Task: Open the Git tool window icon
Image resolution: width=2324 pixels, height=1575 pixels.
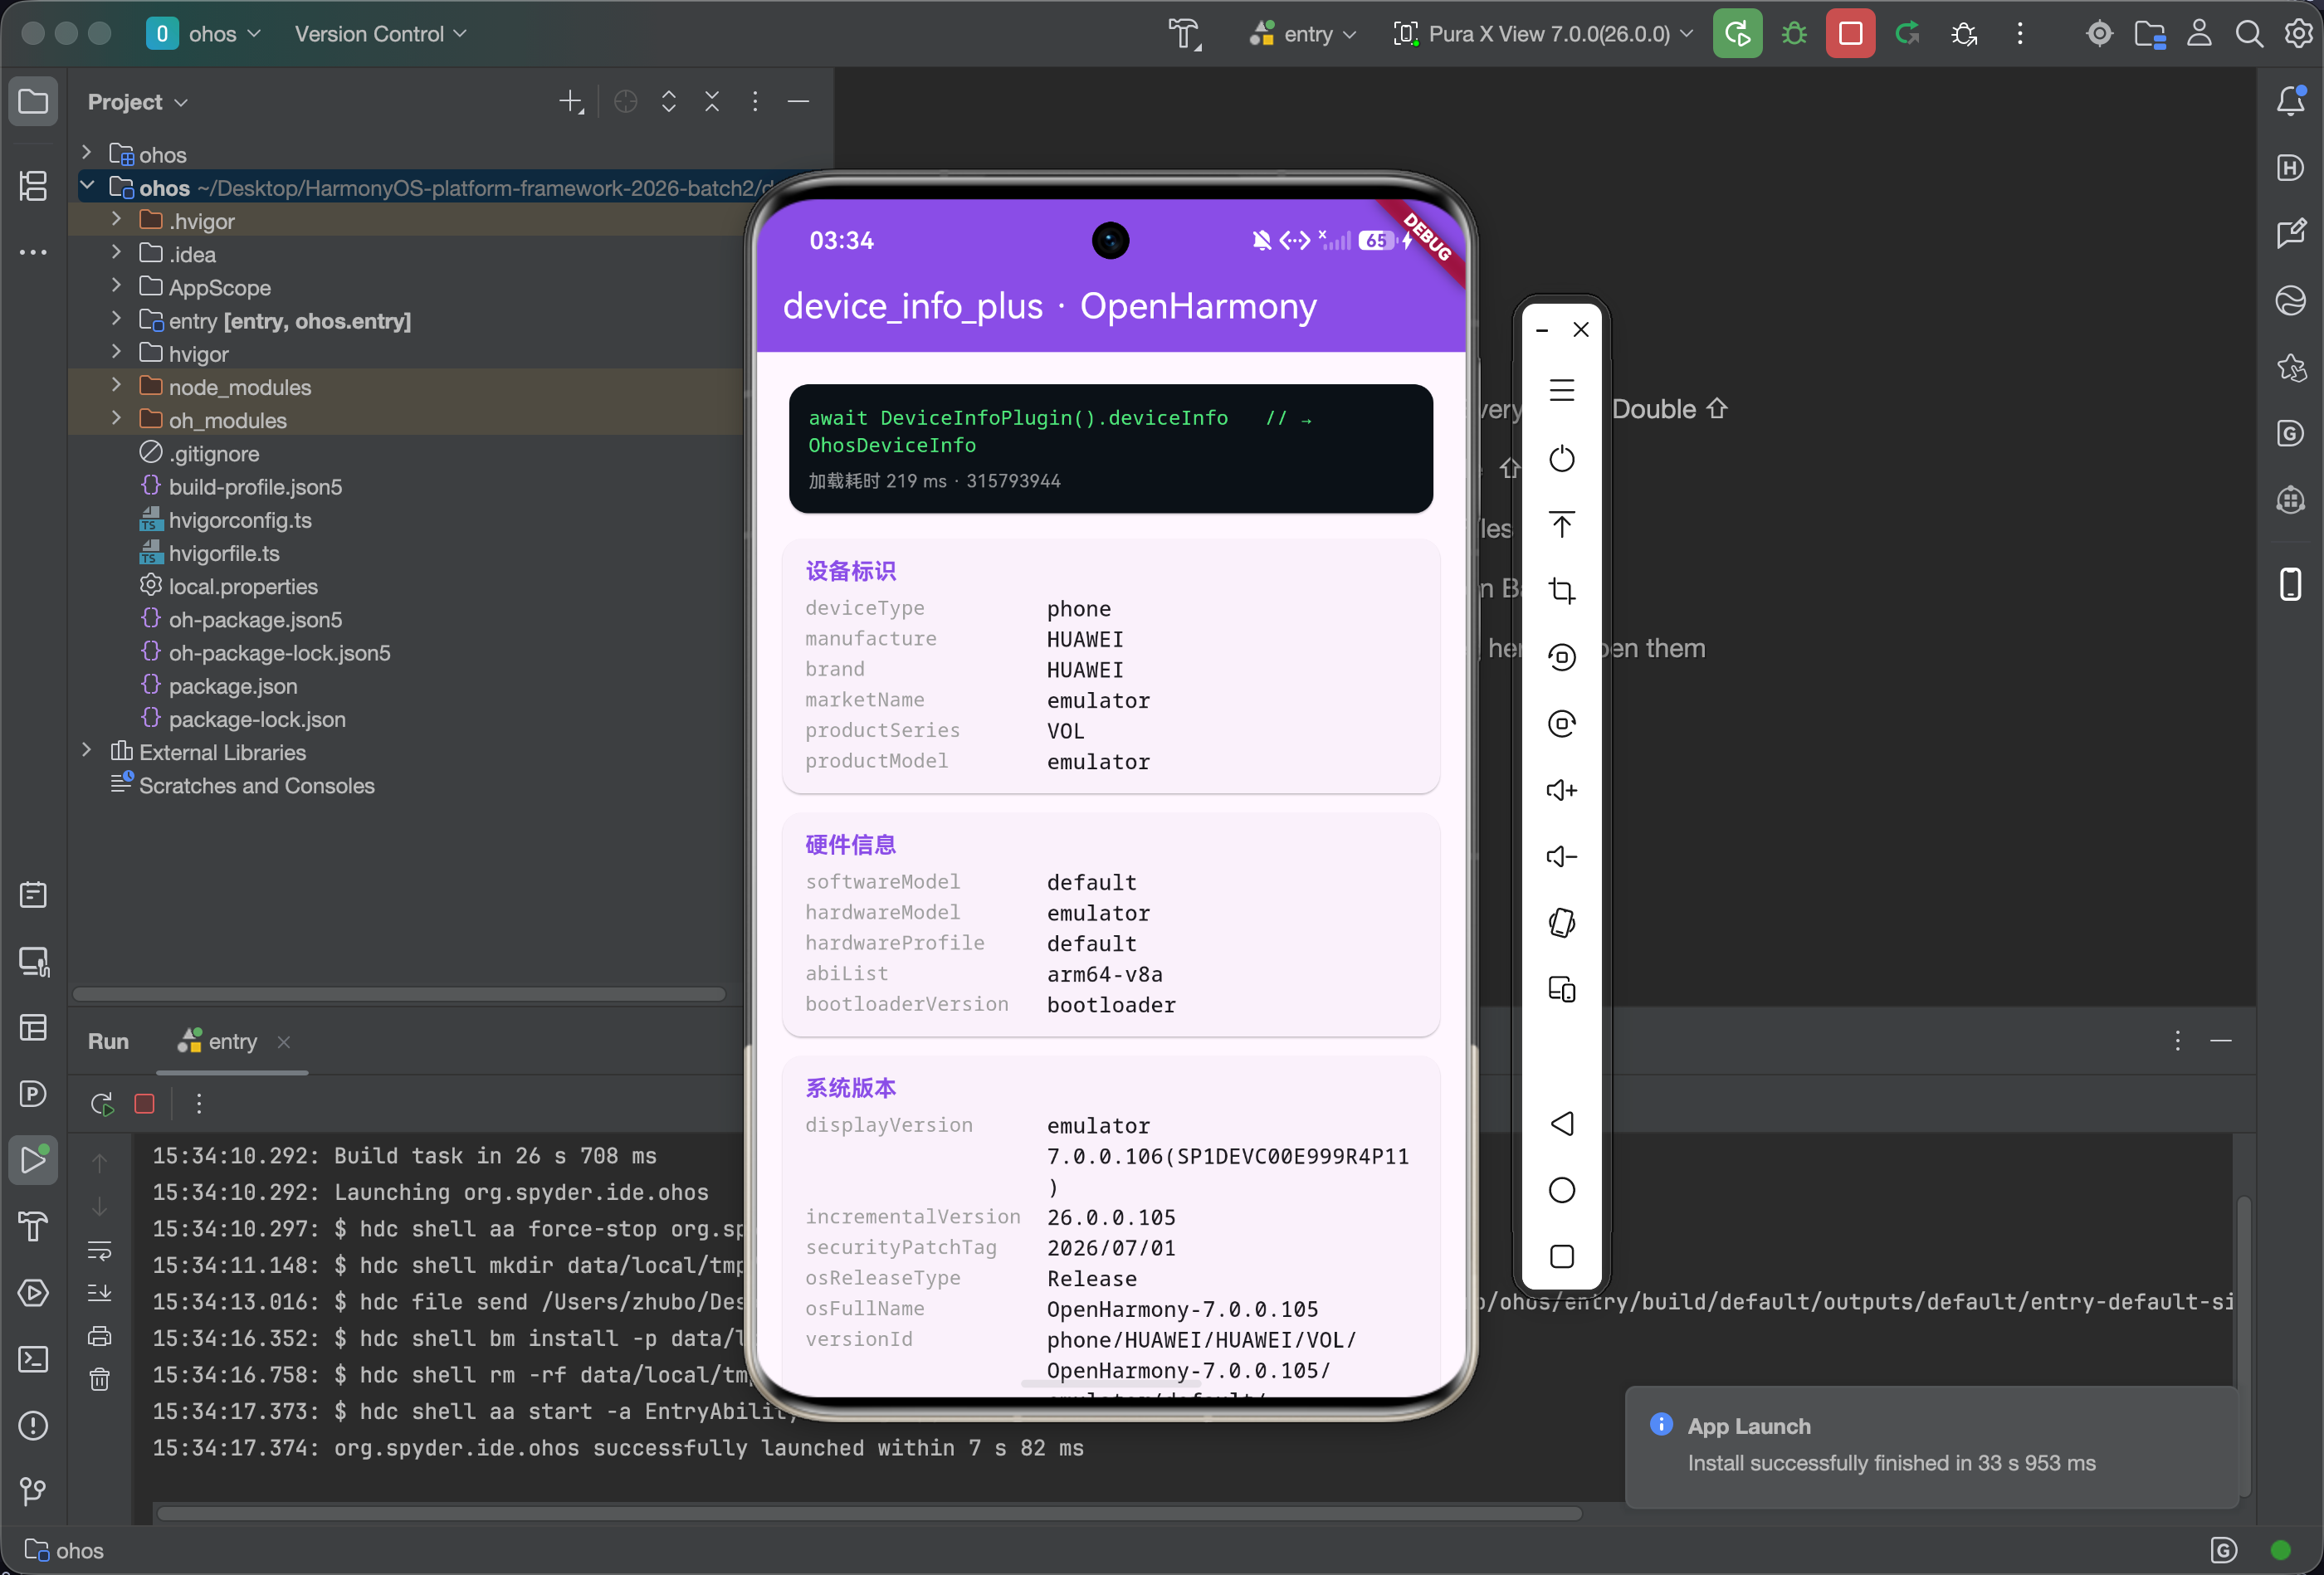Action: click(x=33, y=1491)
